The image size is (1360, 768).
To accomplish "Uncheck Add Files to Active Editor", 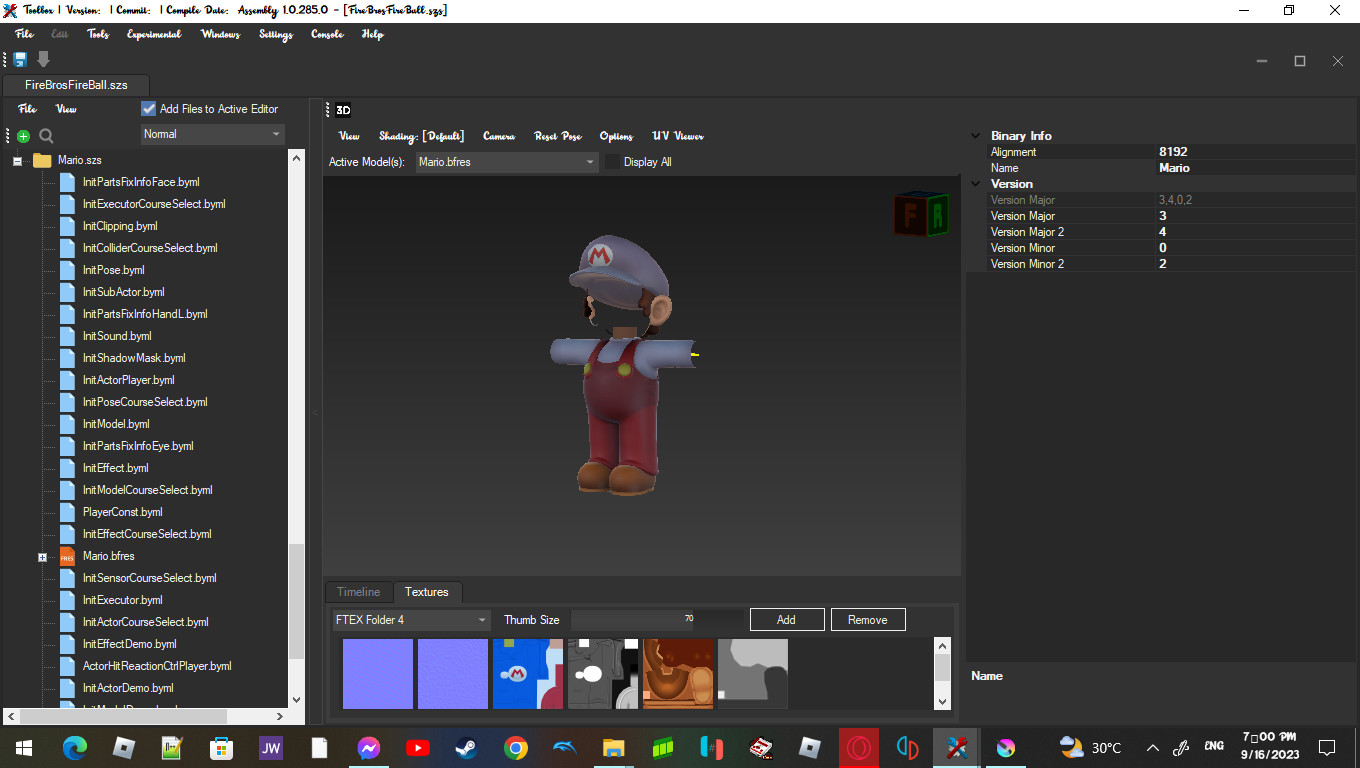I will (x=149, y=109).
